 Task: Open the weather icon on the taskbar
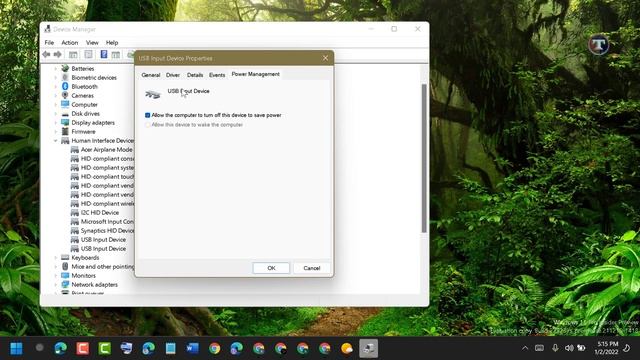(x=347, y=348)
